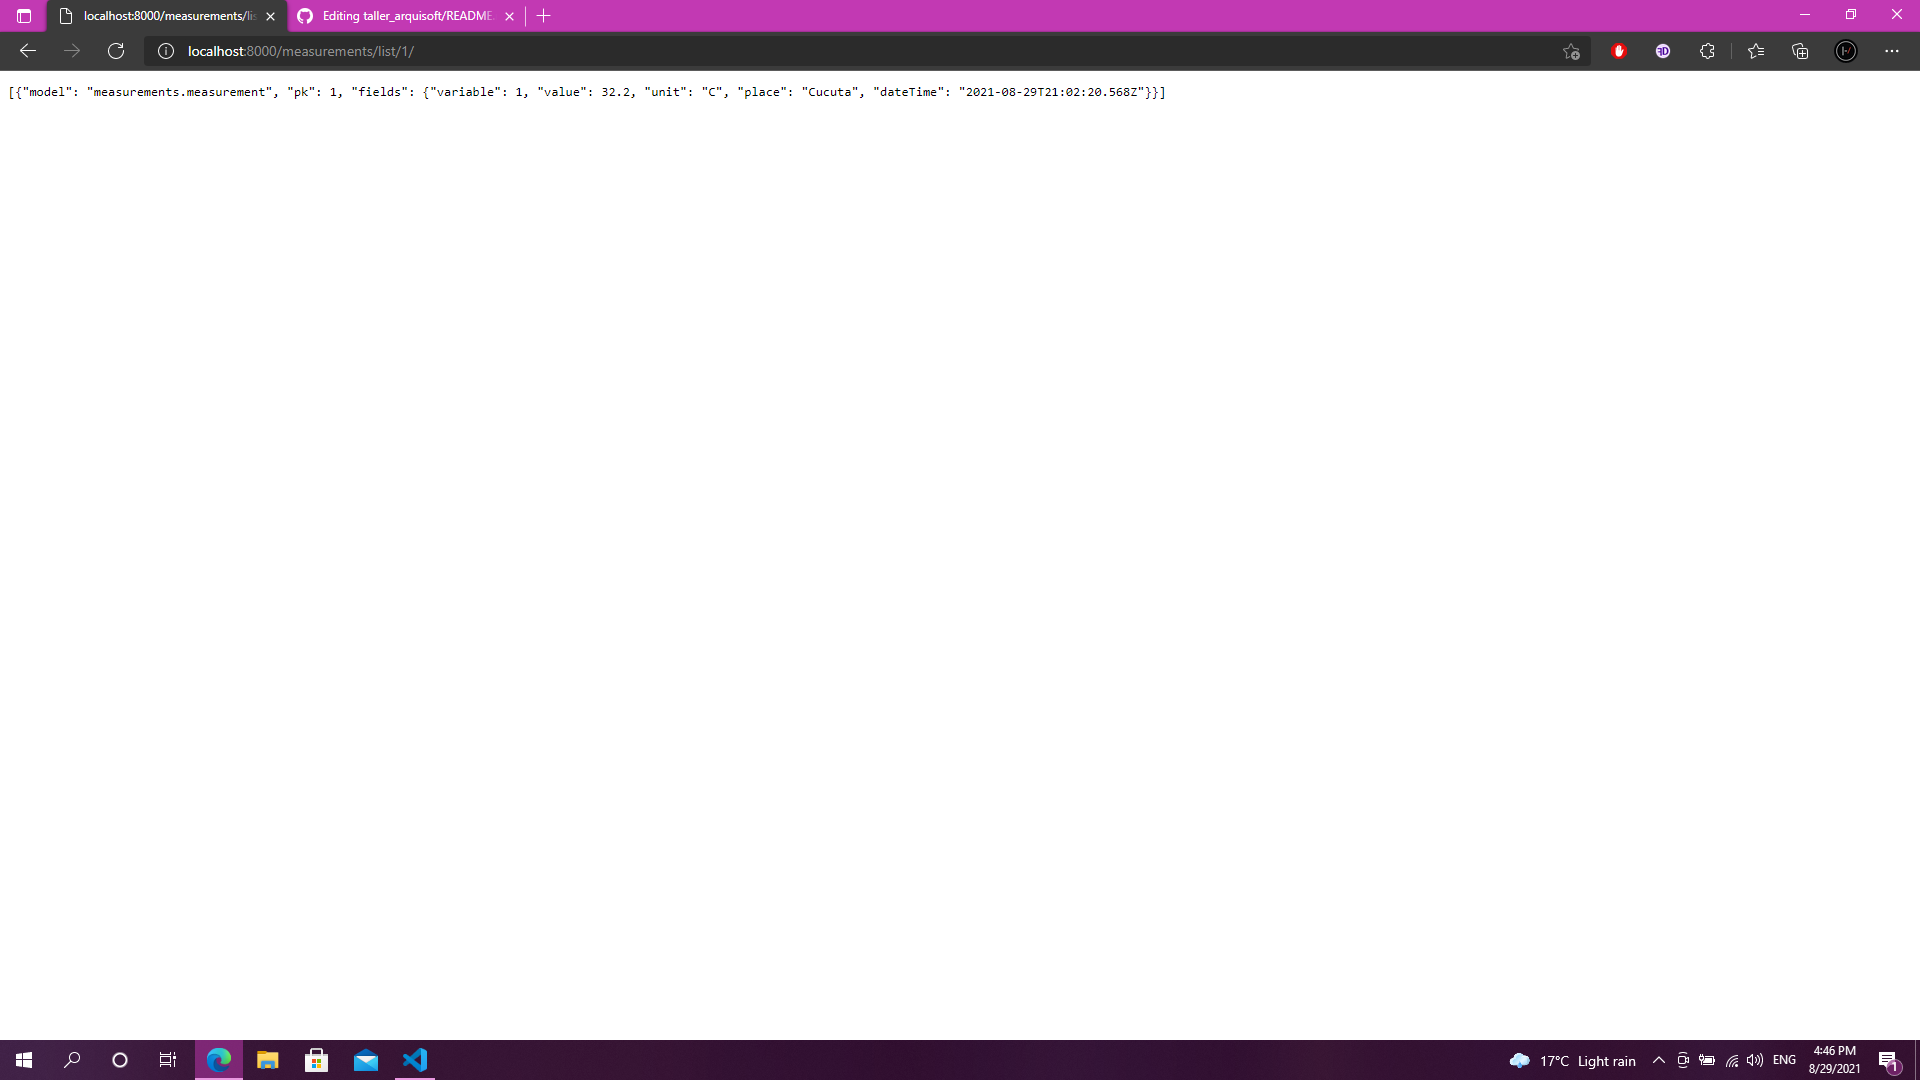This screenshot has width=1920, height=1080.
Task: Open the tab actions menu icon
Action: click(x=24, y=16)
